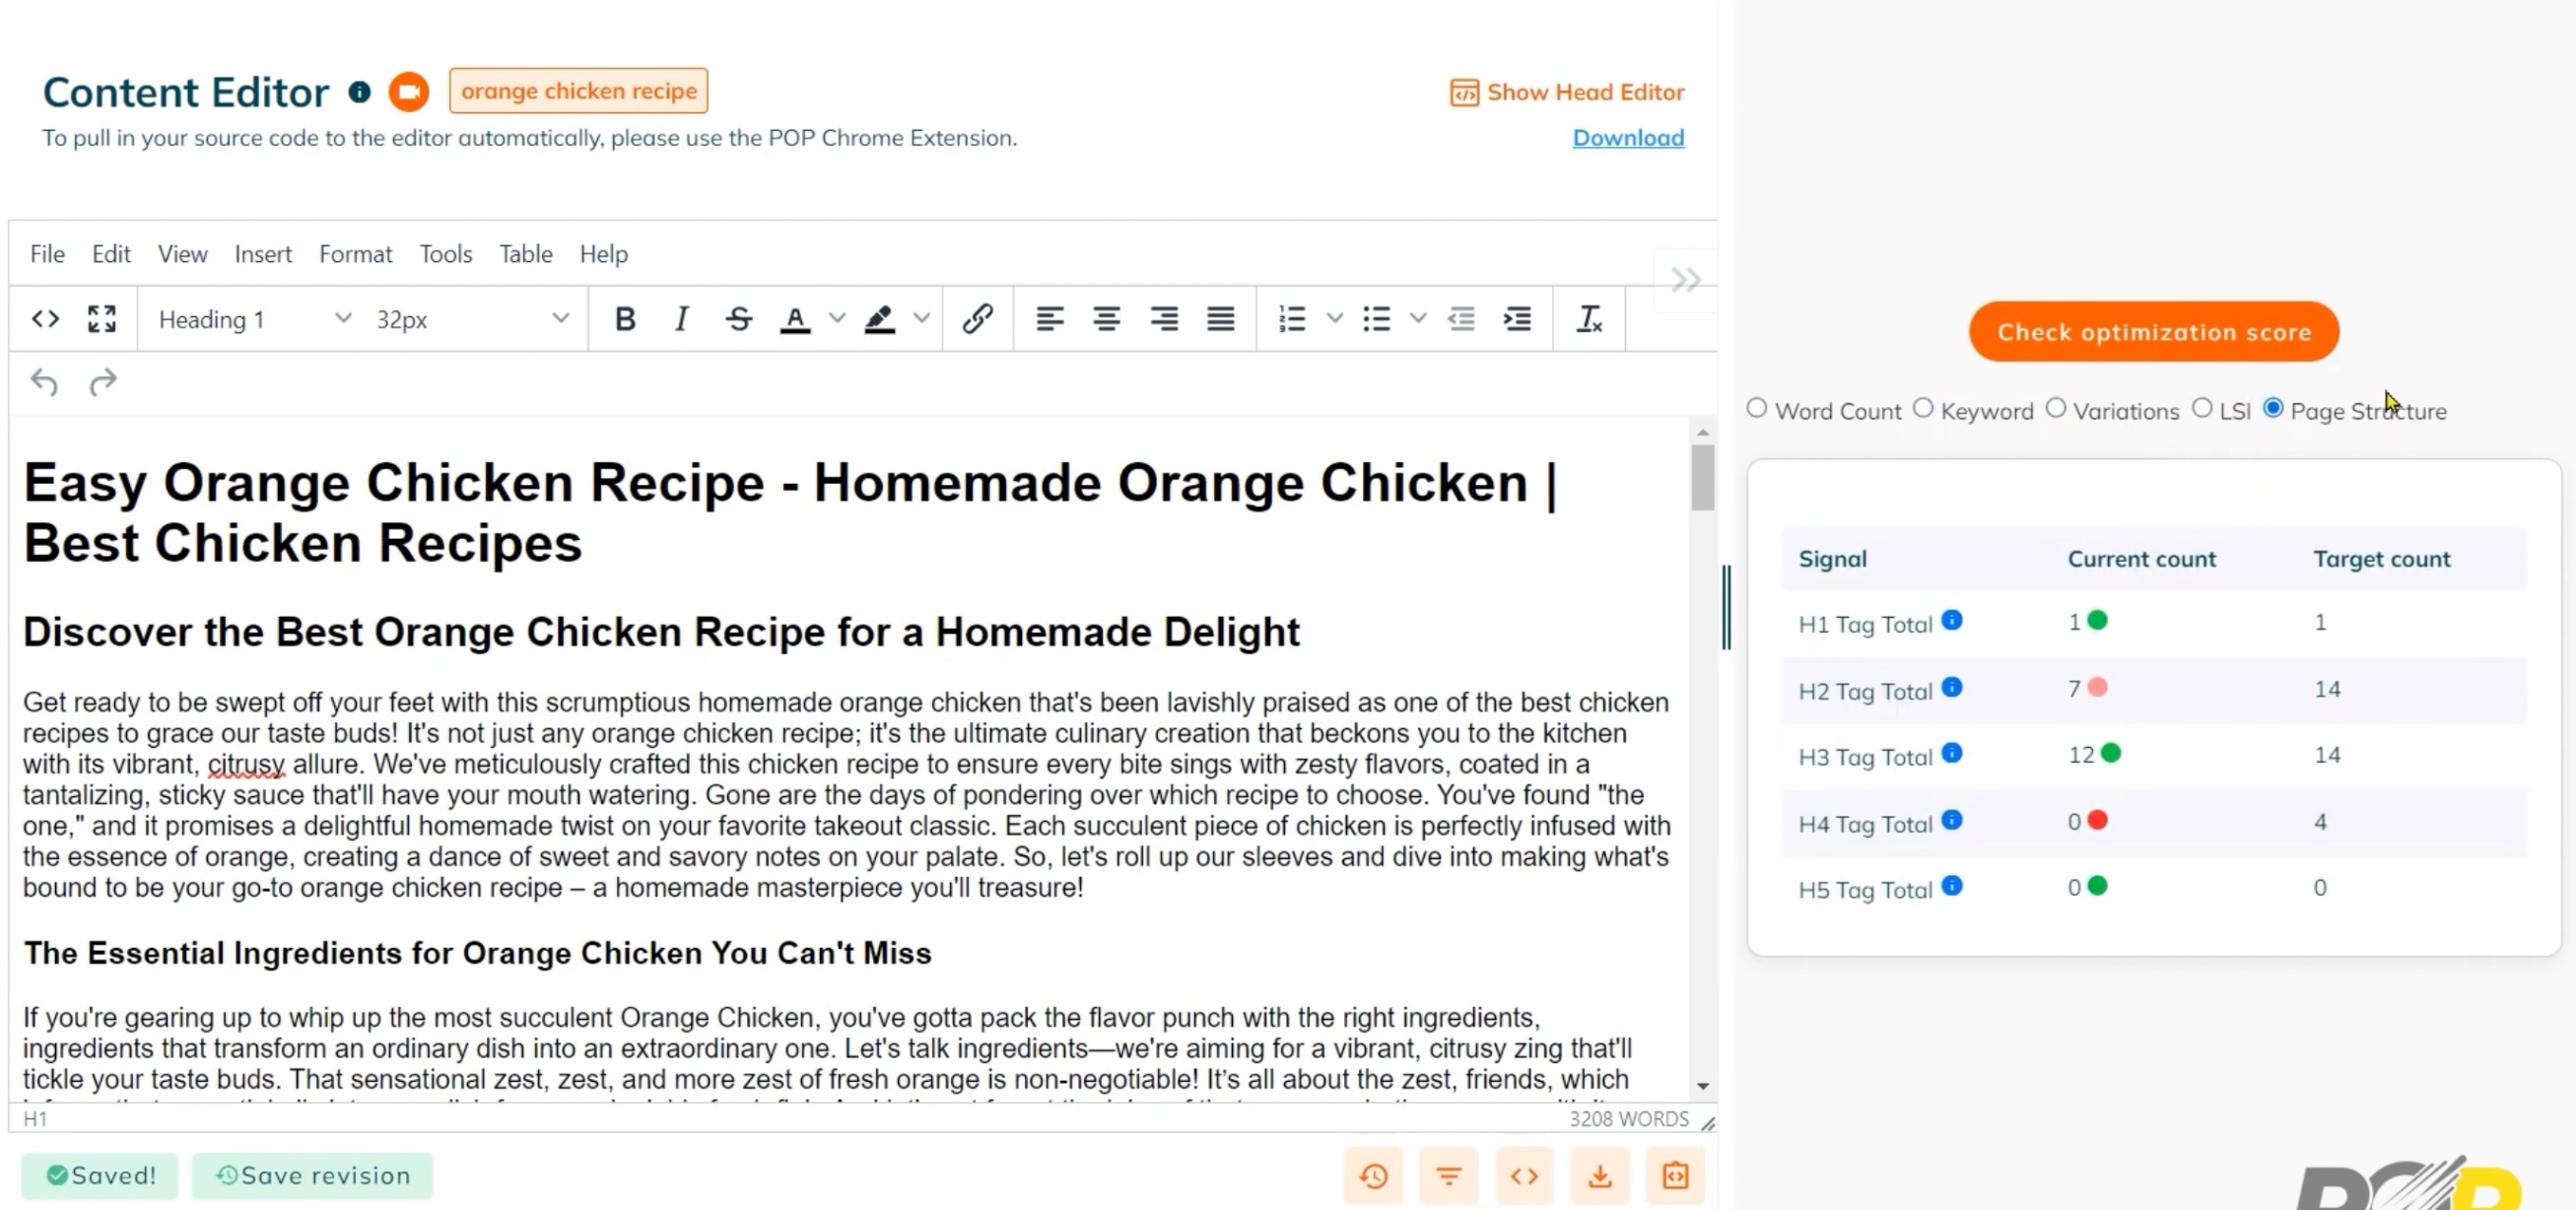The height and width of the screenshot is (1210, 2576).
Task: Click the orange revision history clock button
Action: (1373, 1176)
